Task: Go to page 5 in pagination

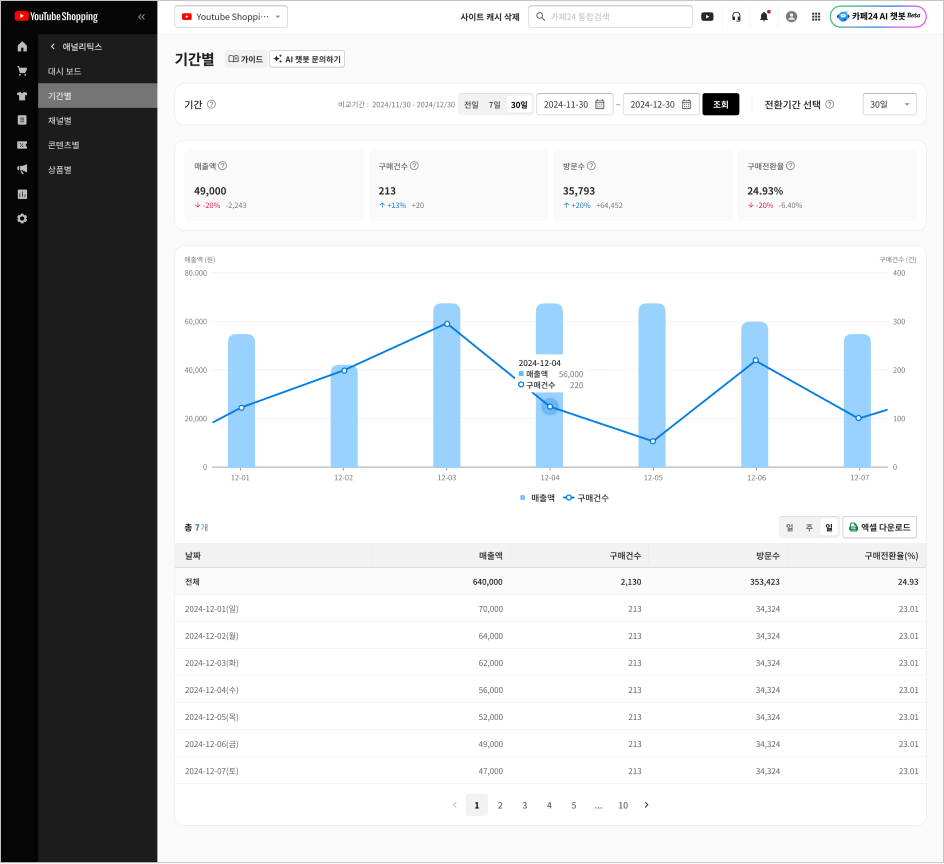Action: (x=574, y=805)
